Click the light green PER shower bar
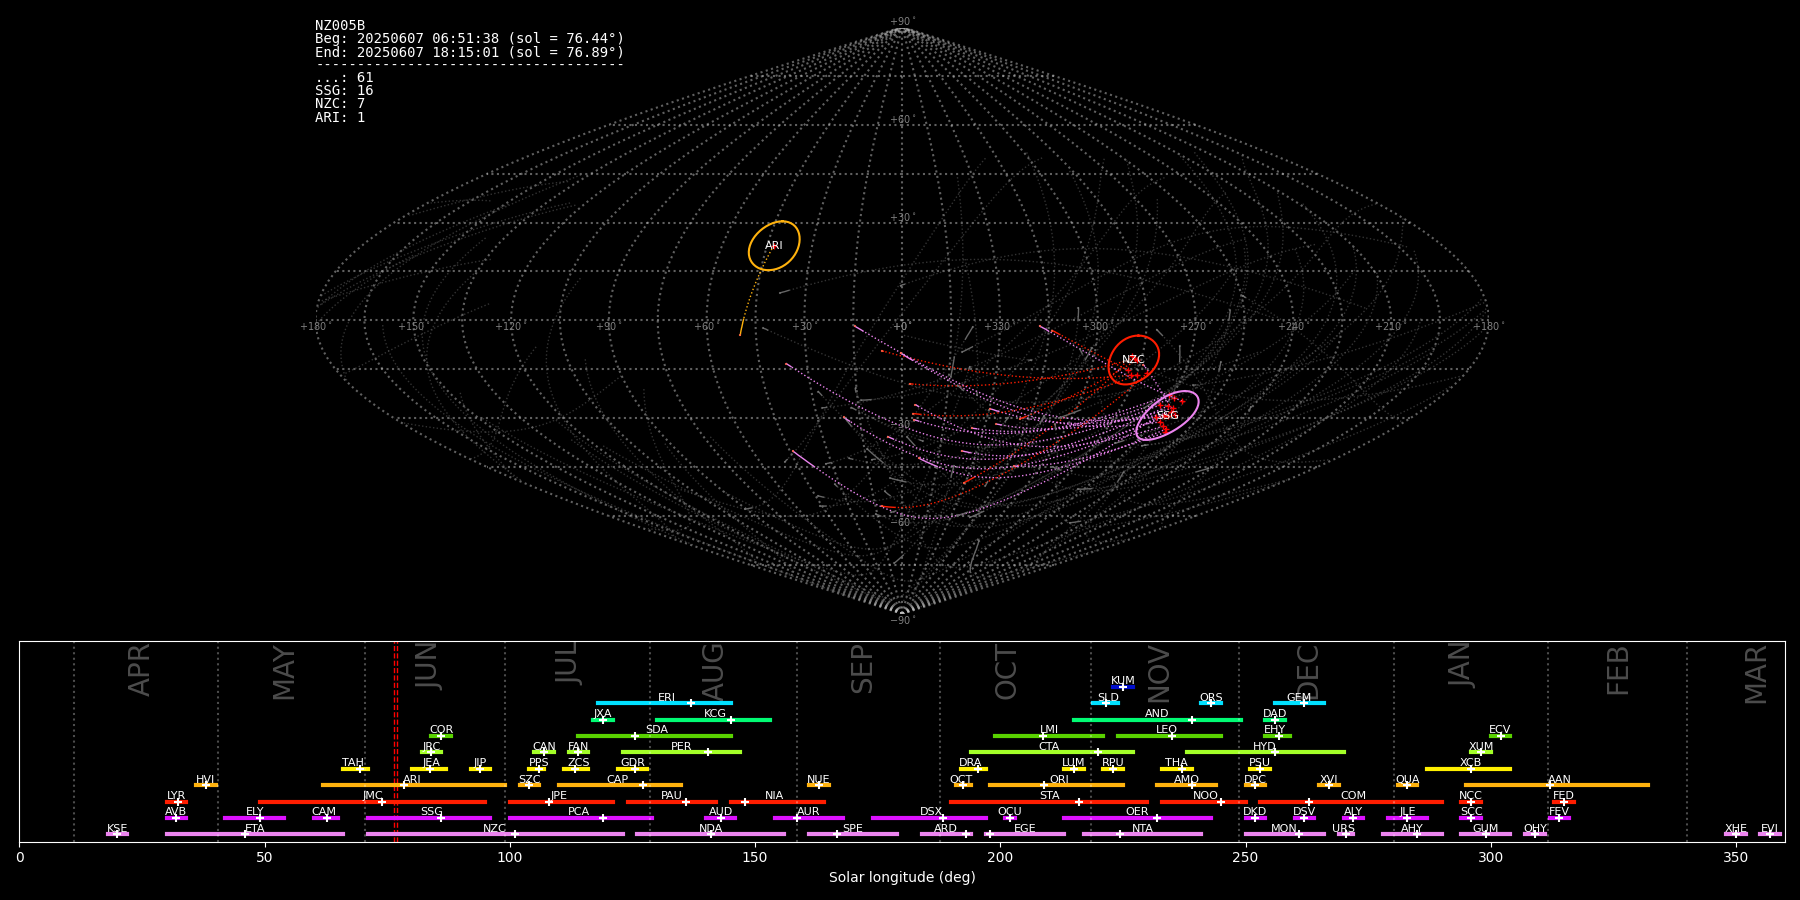The width and height of the screenshot is (1800, 900). (x=681, y=752)
